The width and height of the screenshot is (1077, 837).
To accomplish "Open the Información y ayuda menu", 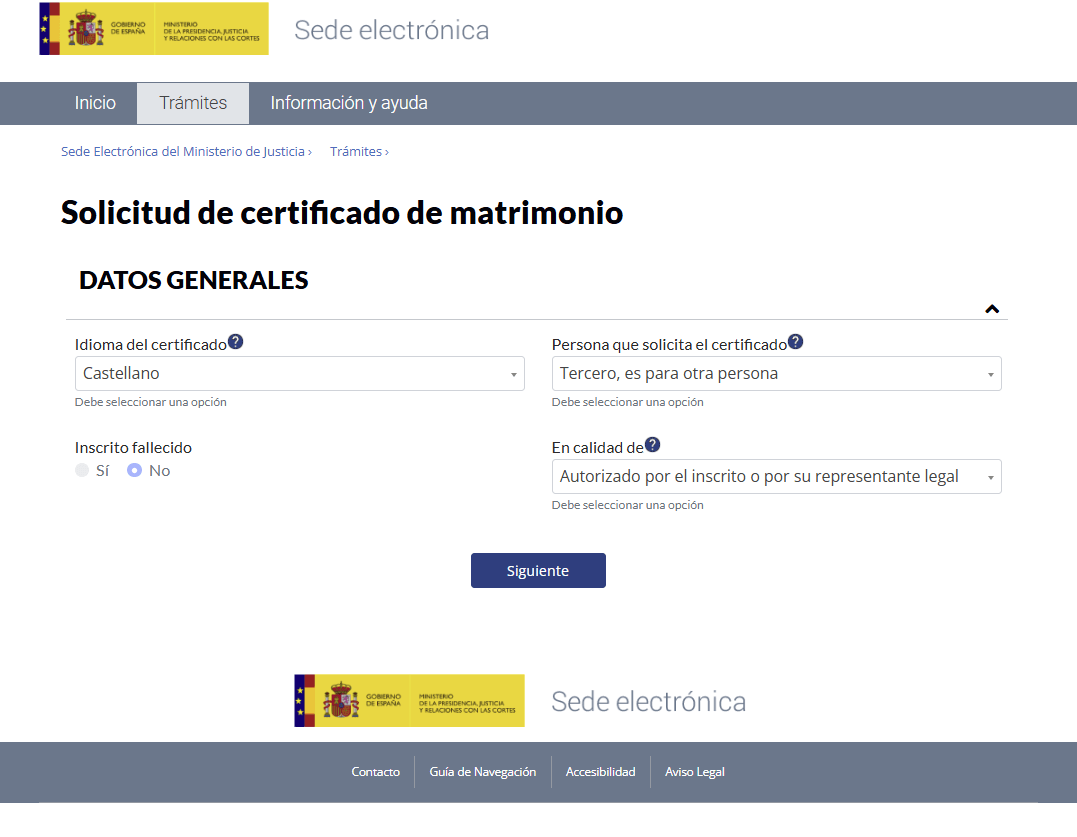I will point(348,102).
